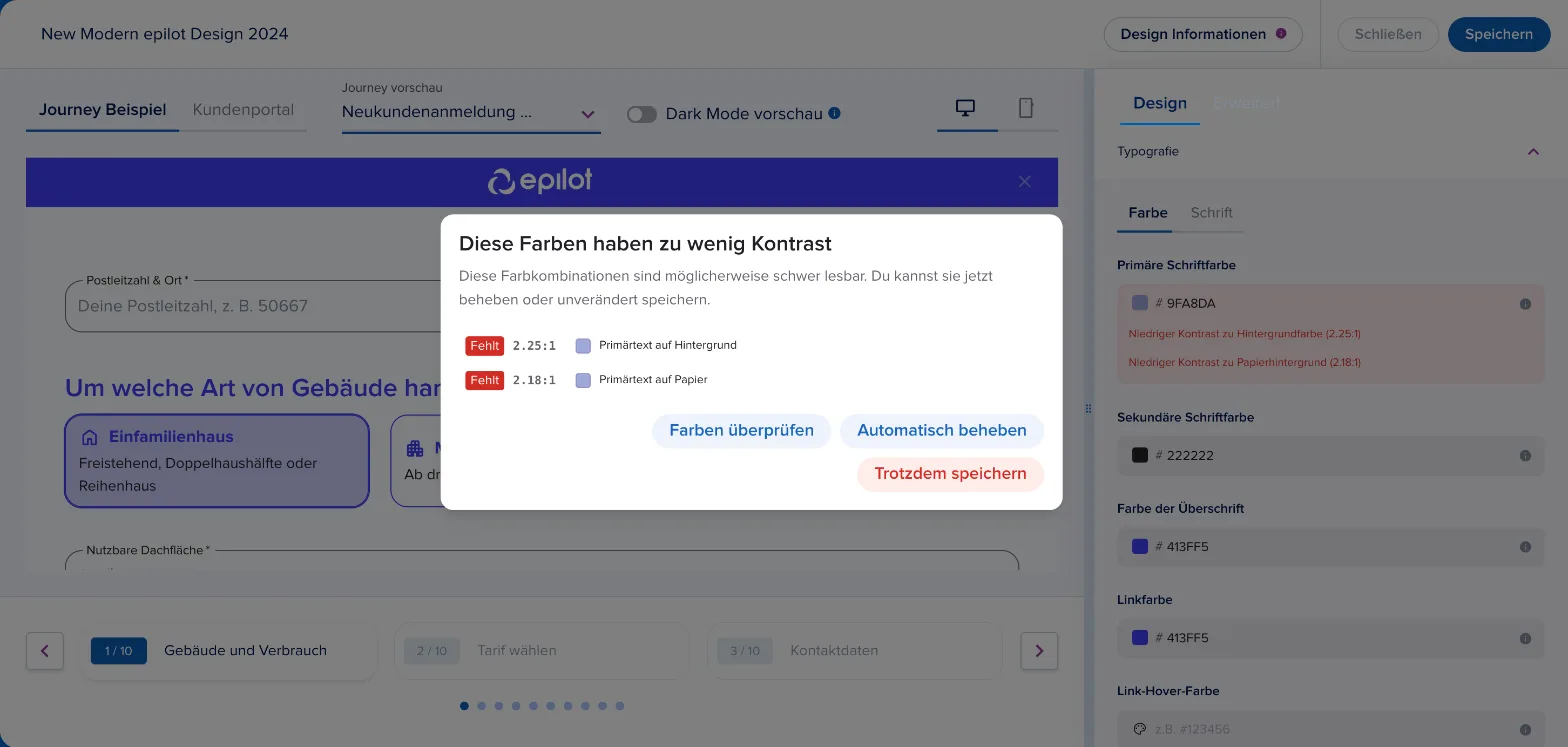This screenshot has height=747, width=1568.
Task: Open the Design tab in the side panel
Action: pyautogui.click(x=1160, y=103)
